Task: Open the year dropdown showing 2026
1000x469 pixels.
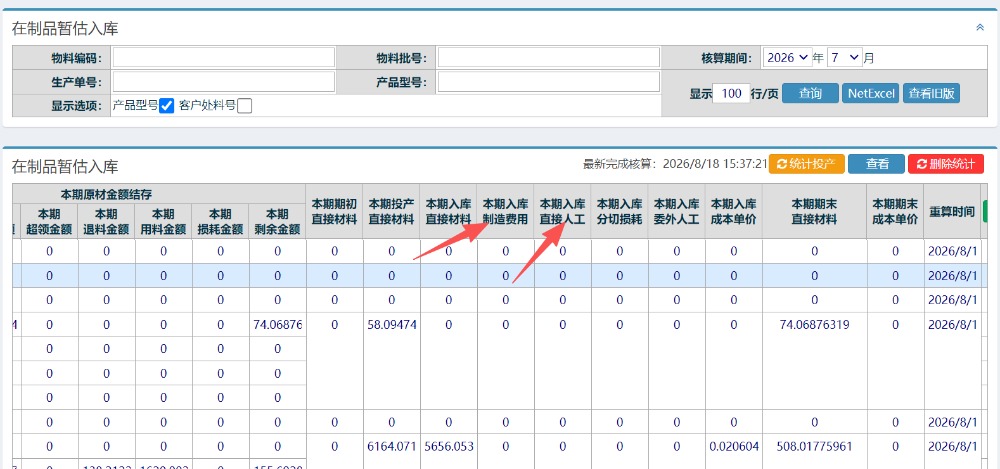Action: pyautogui.click(x=787, y=57)
